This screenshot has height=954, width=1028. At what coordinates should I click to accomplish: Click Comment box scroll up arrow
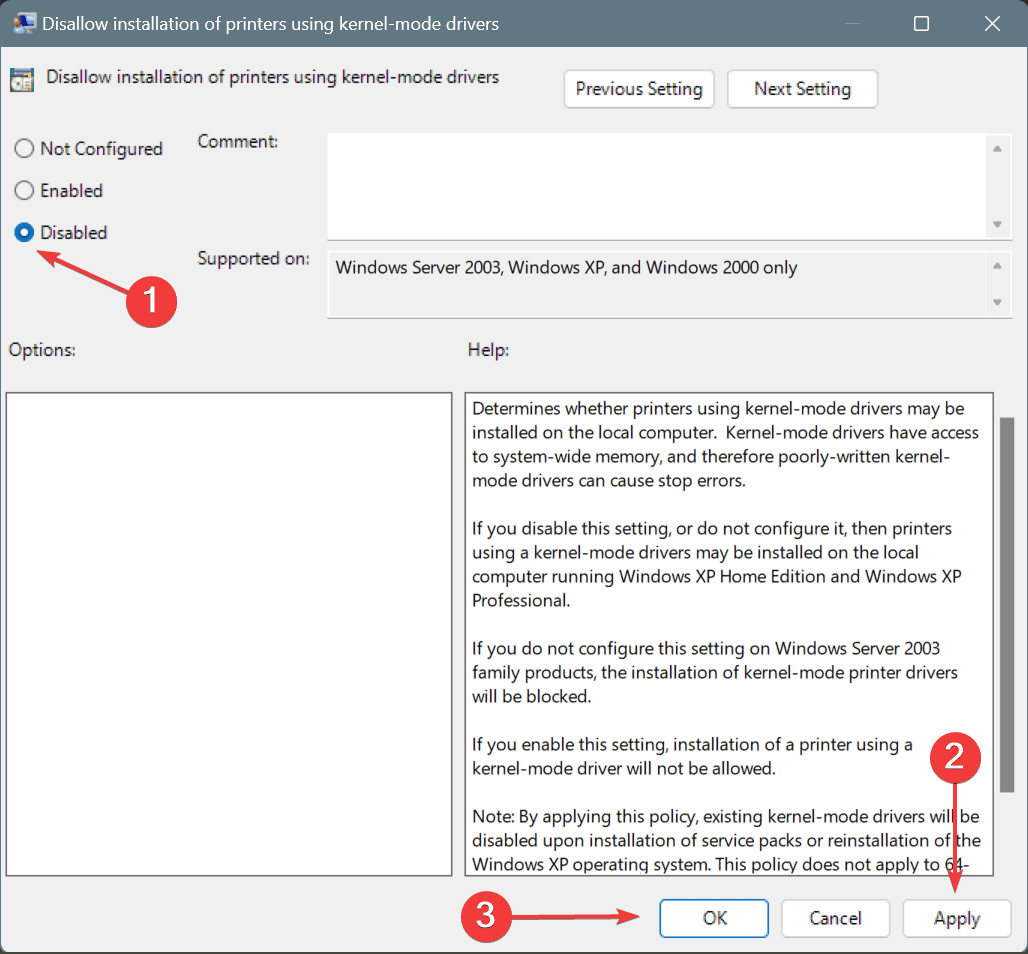tap(997, 149)
